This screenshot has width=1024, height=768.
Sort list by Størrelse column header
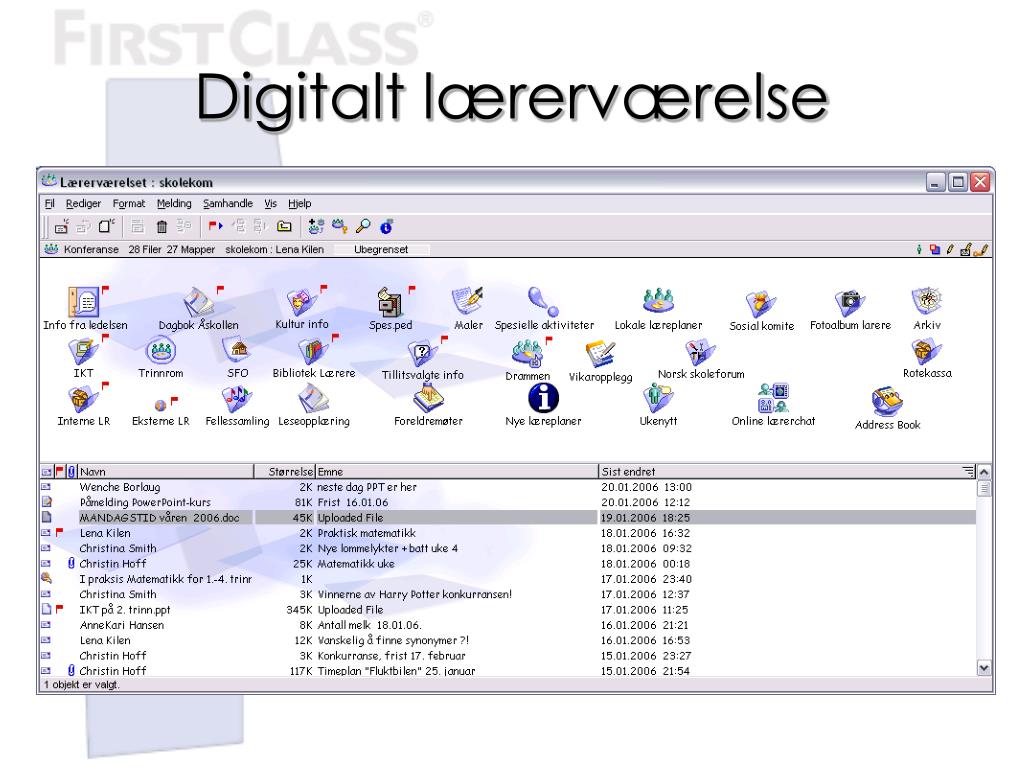coord(285,471)
